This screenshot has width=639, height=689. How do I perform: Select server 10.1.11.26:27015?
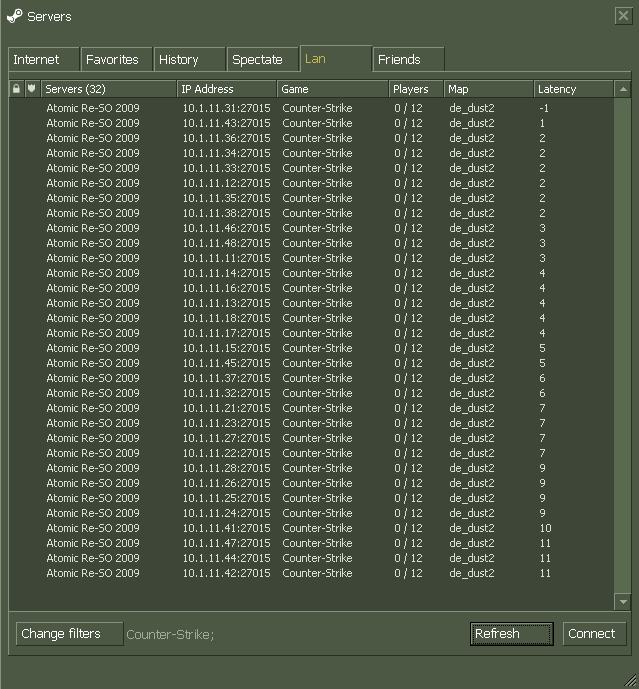(311, 483)
